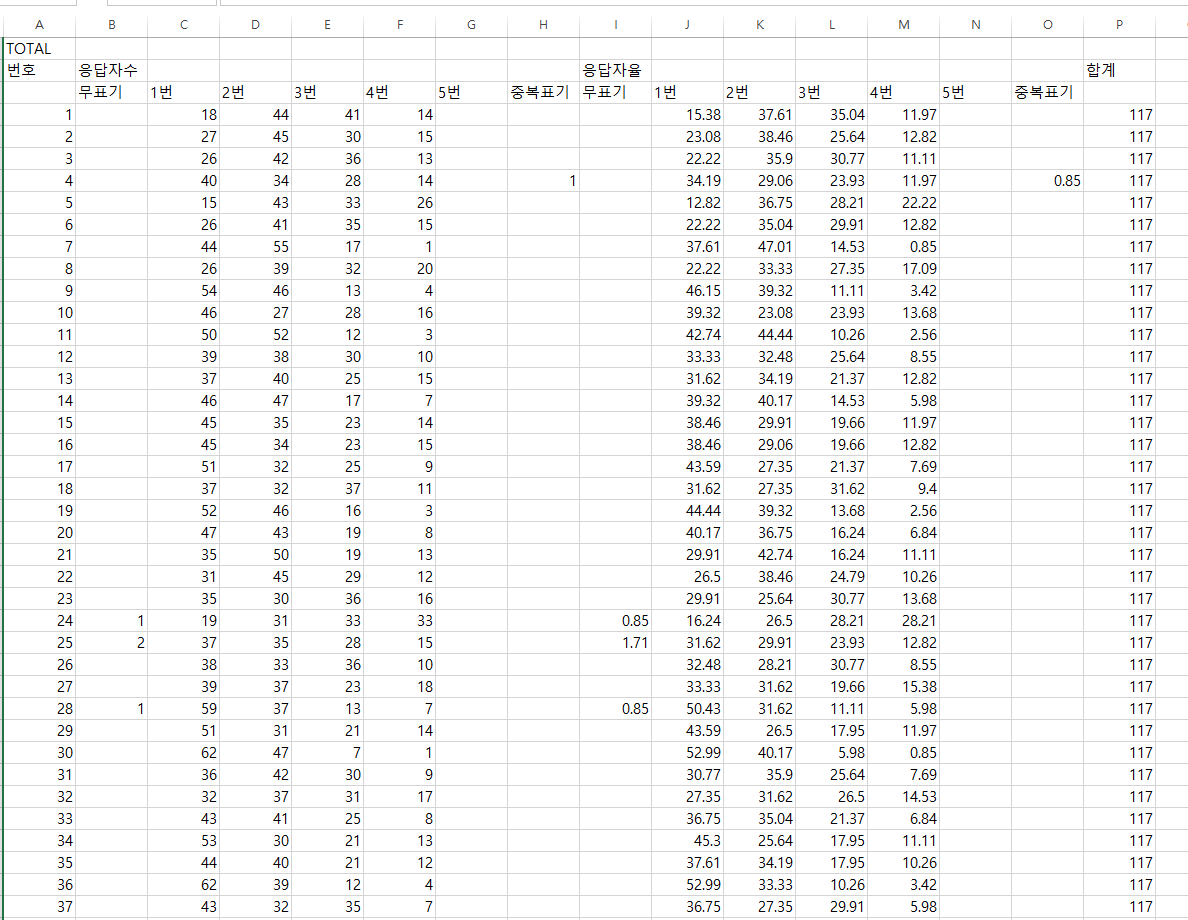Select column F header

[x=399, y=25]
